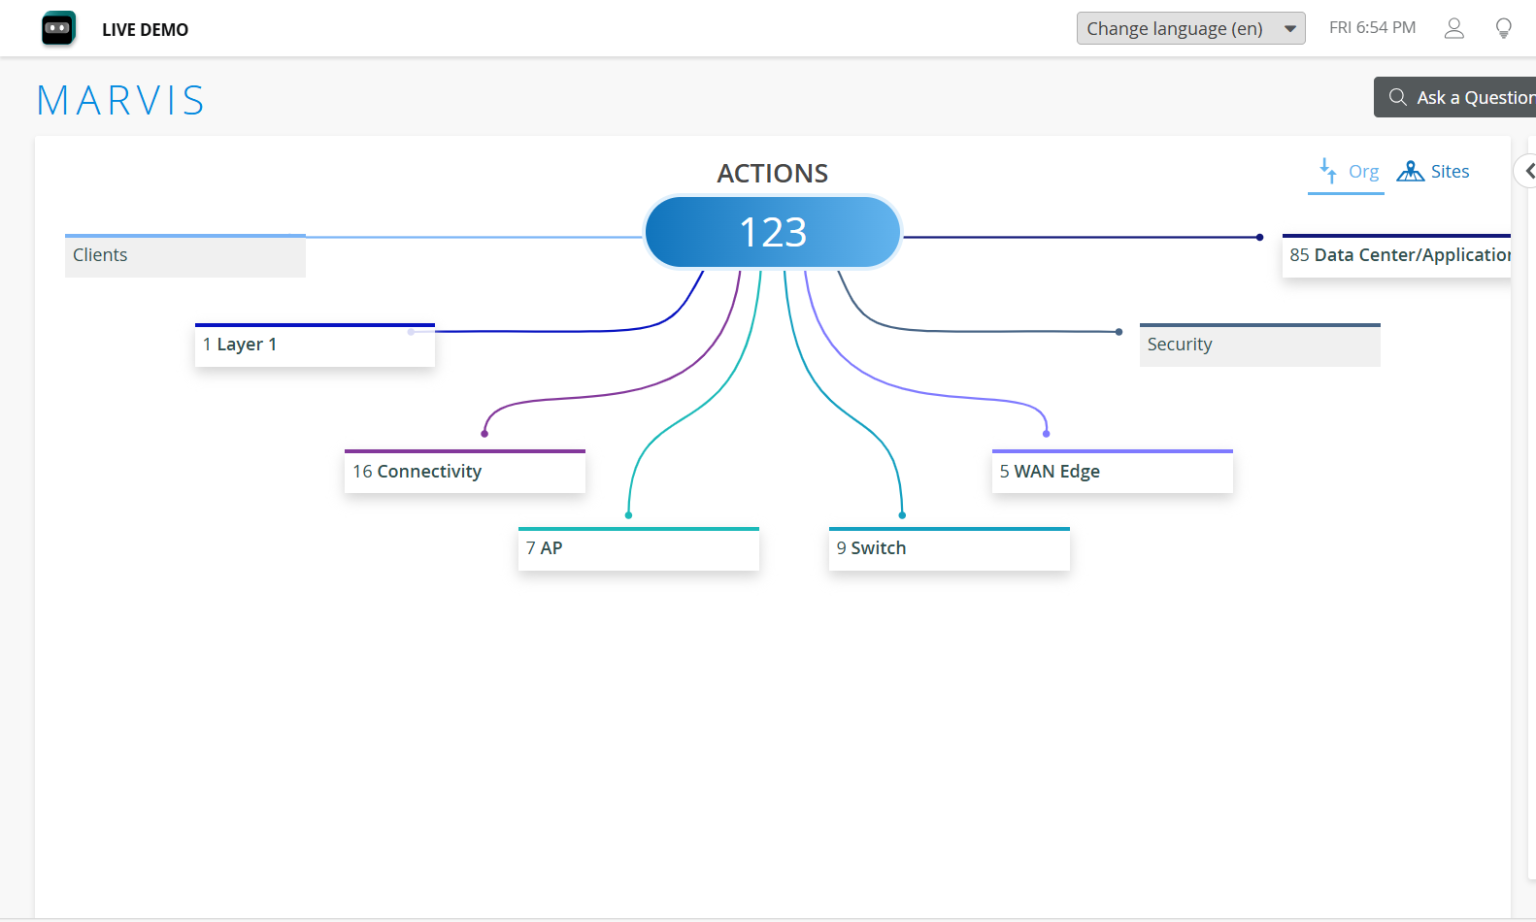Select the Security category box
Viewport: 1536px width, 922px height.
[x=1259, y=345]
